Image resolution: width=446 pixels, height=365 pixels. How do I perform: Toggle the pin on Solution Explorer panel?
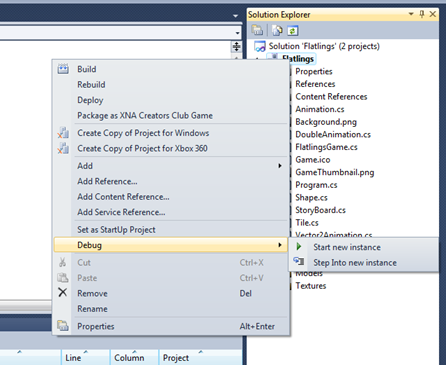tap(422, 14)
